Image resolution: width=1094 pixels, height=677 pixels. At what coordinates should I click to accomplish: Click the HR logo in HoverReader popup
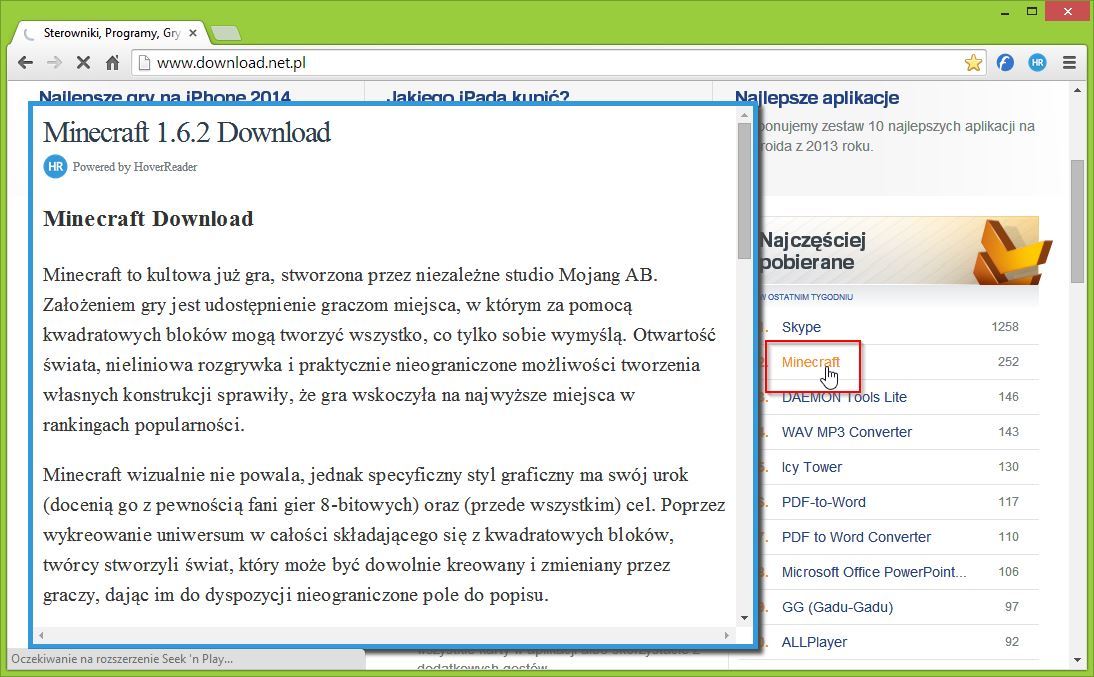[x=55, y=167]
